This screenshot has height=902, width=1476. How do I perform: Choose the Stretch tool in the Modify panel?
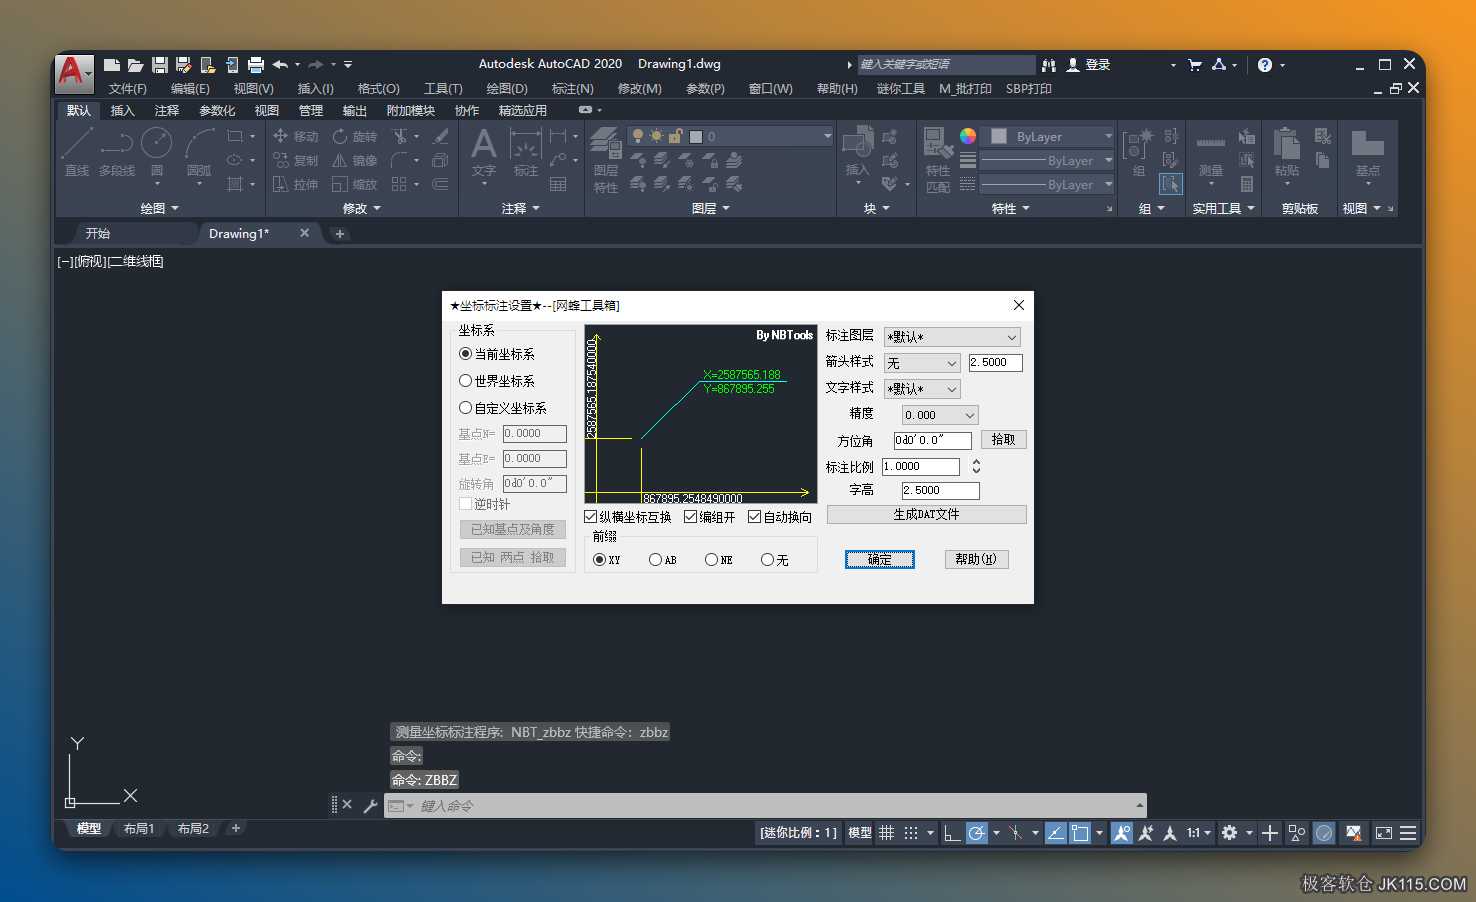point(296,184)
